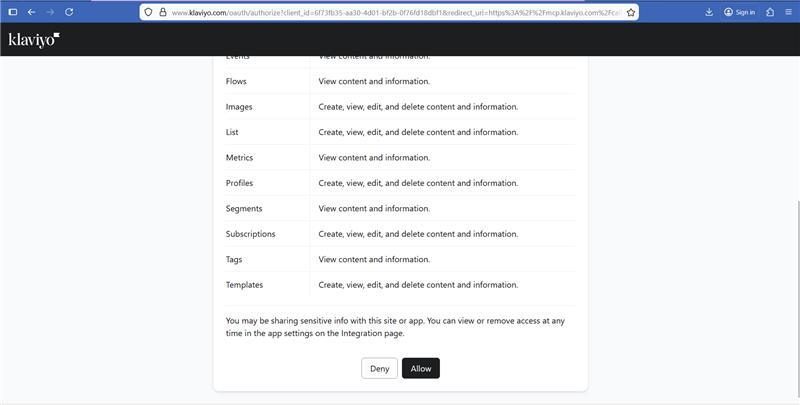Bookmark this page with the star icon
The height and width of the screenshot is (405, 800).
631,12
